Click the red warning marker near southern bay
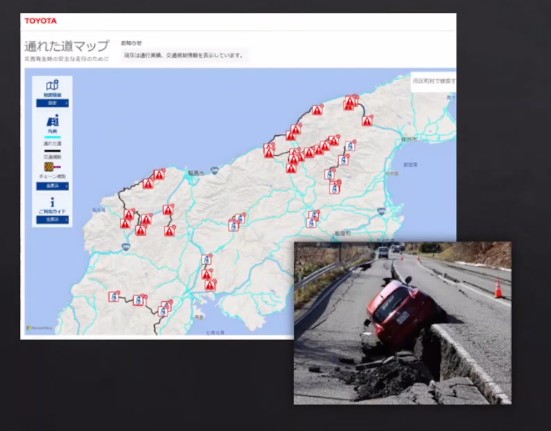Screen dimensions: 551x431 pos(210,285)
